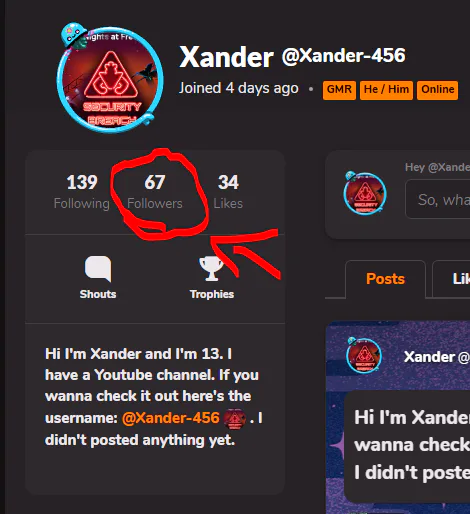
Task: Click the @Xander-456 mention link in bio
Action: coord(171,418)
